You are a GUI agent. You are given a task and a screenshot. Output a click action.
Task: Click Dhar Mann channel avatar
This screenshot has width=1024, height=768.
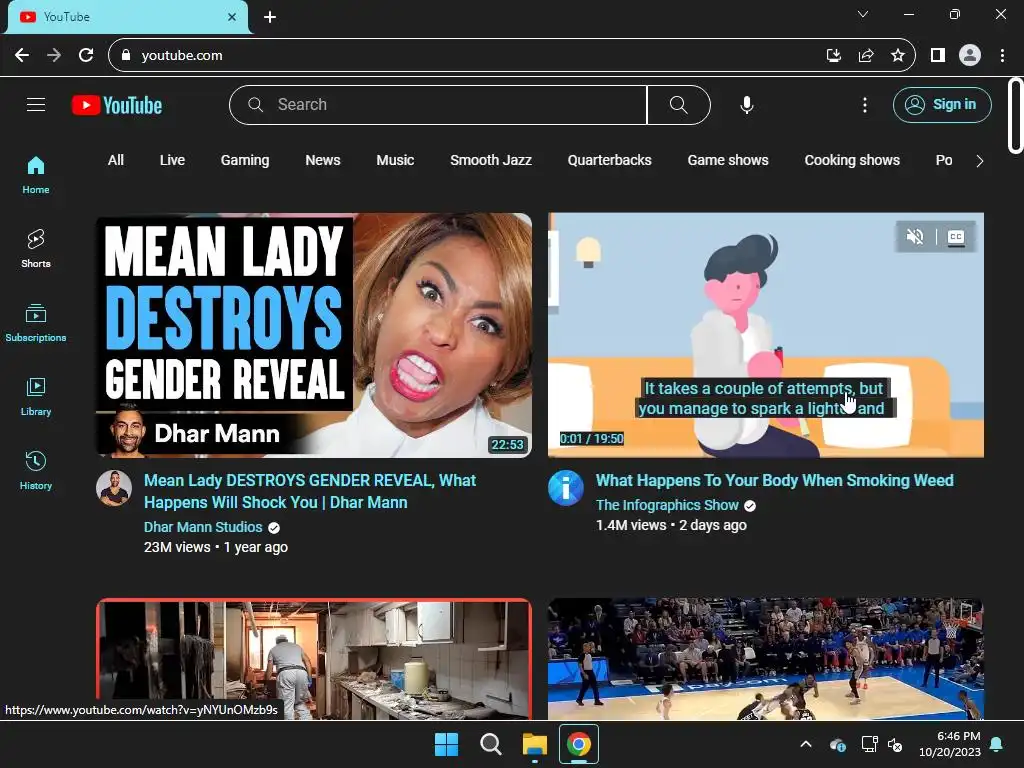point(114,488)
